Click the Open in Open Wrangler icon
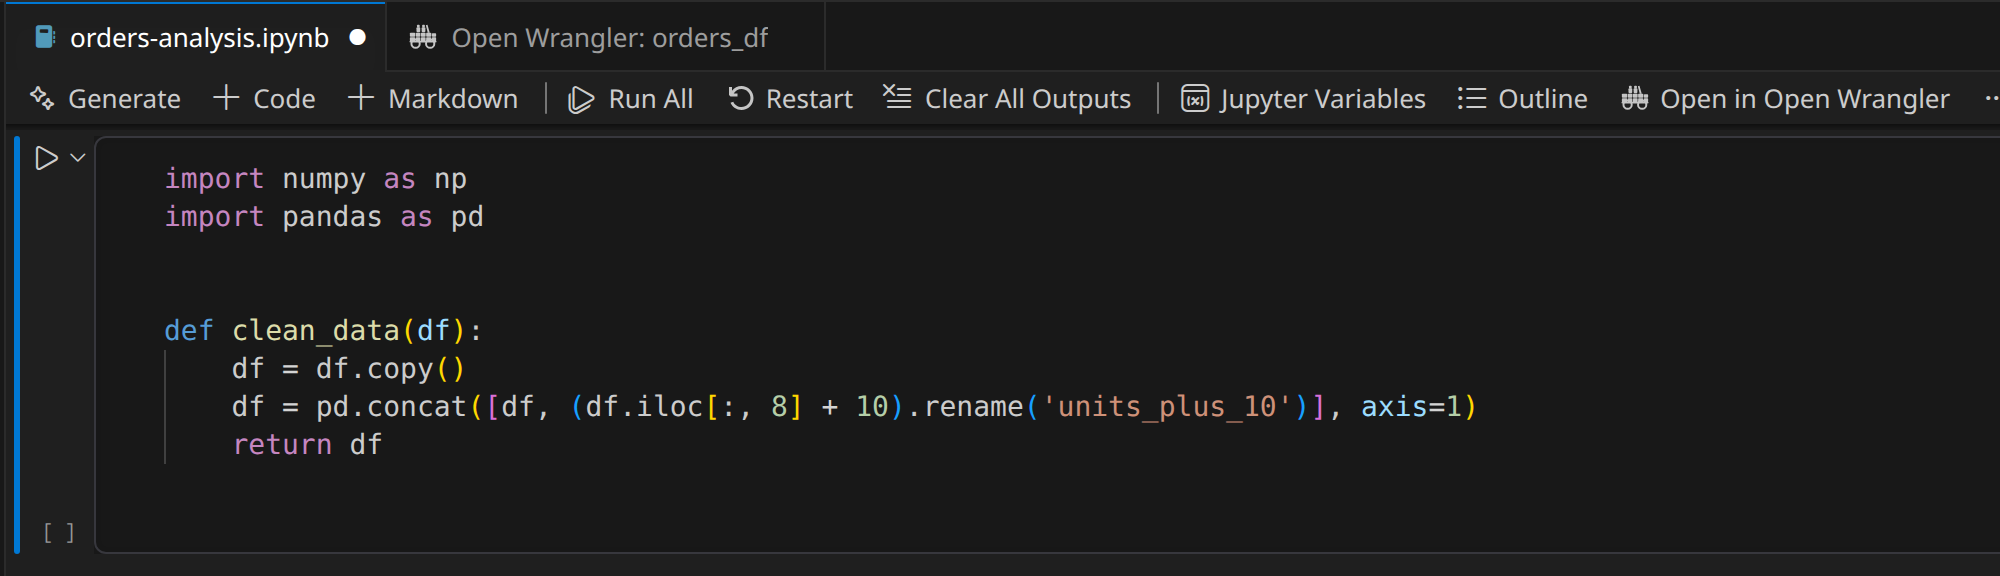This screenshot has width=2000, height=576. click(x=1635, y=98)
